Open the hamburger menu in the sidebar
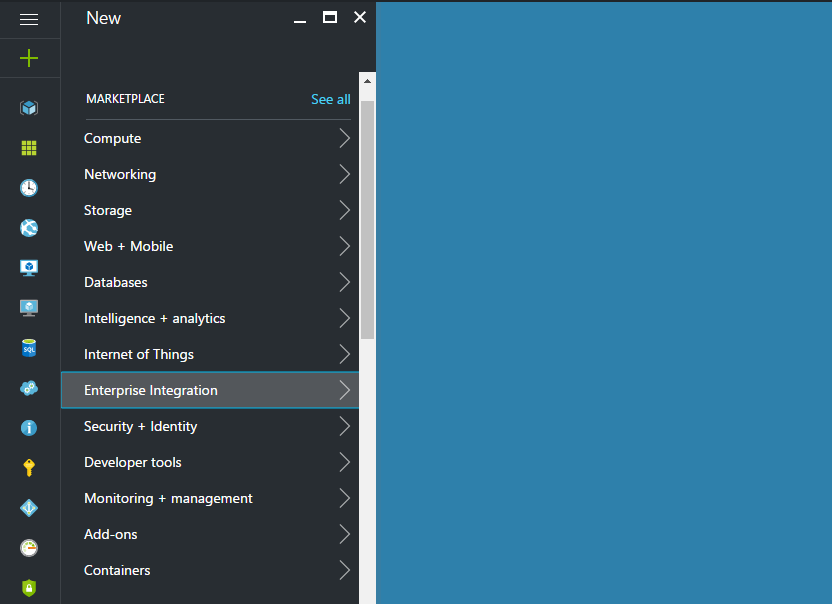 click(x=29, y=20)
